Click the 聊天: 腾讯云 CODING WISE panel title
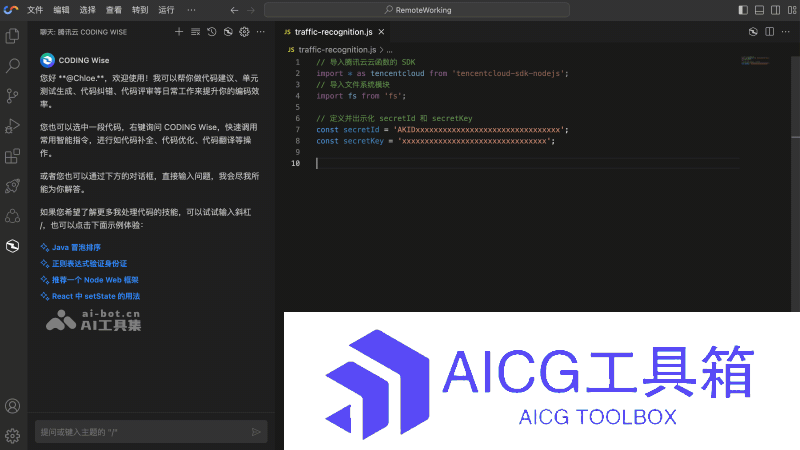Viewport: 800px width, 450px height. [83, 32]
